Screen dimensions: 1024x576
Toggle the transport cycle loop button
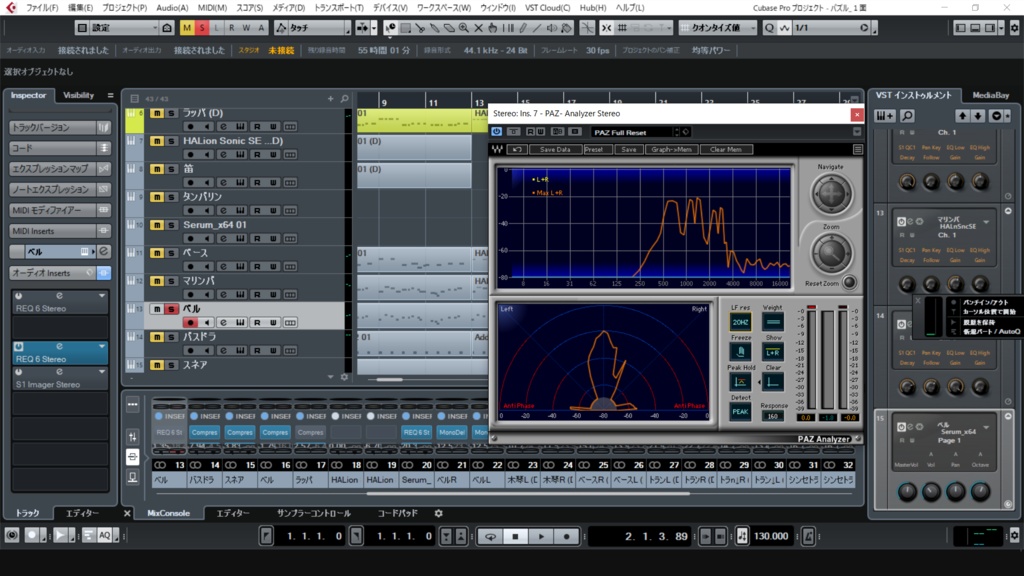pos(490,537)
